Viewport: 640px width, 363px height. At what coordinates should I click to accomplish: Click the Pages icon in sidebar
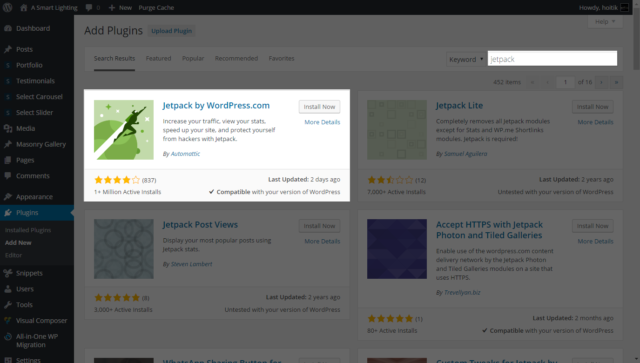(x=8, y=160)
